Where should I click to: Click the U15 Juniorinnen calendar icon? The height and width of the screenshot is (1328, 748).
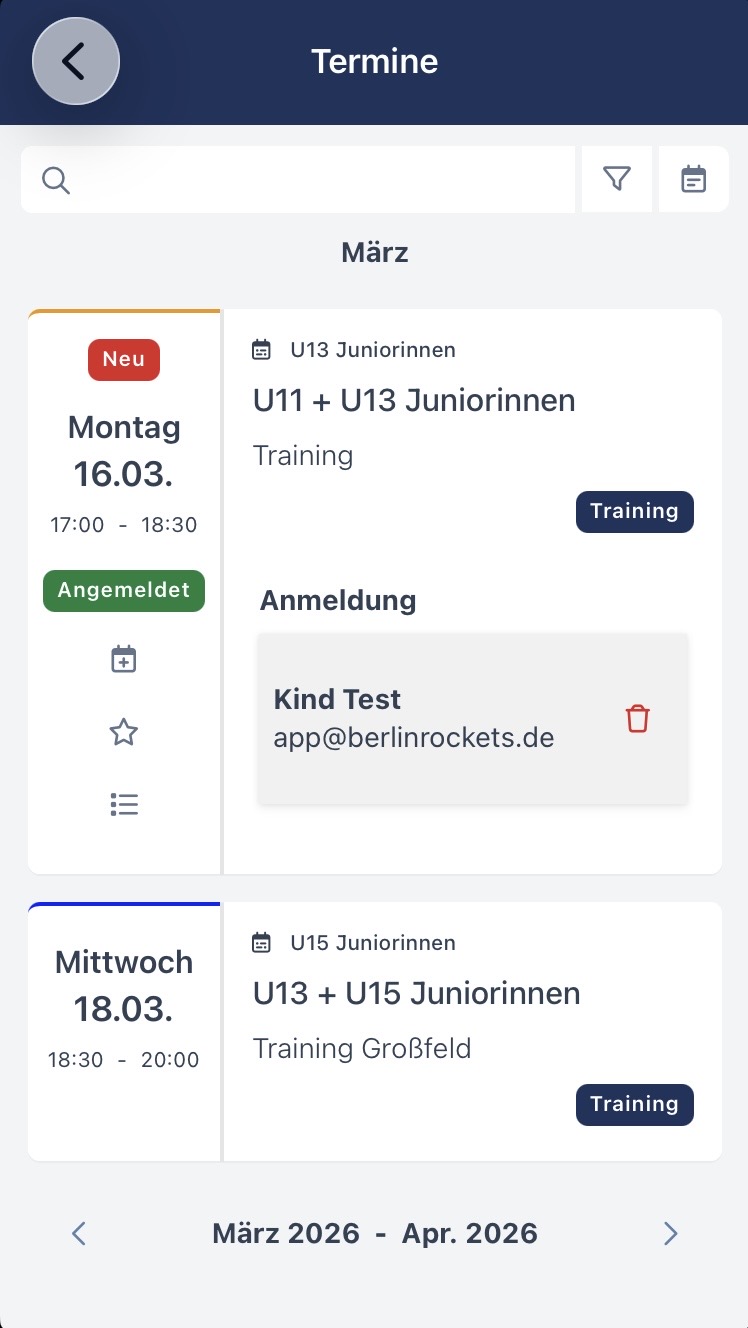click(x=261, y=943)
